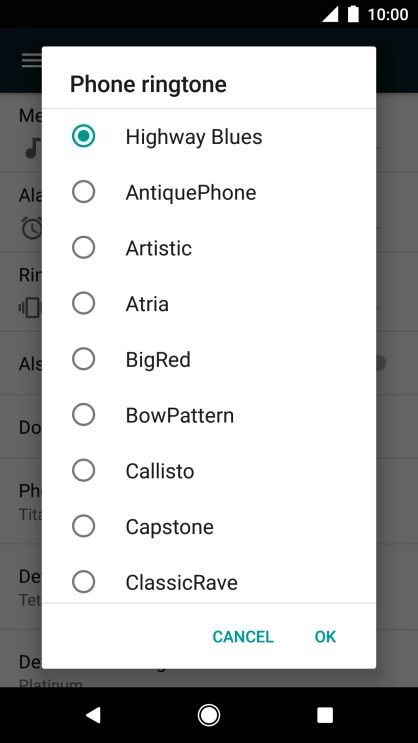Confirm the ringtone with the OK button
This screenshot has height=743, width=418.
[x=325, y=636]
